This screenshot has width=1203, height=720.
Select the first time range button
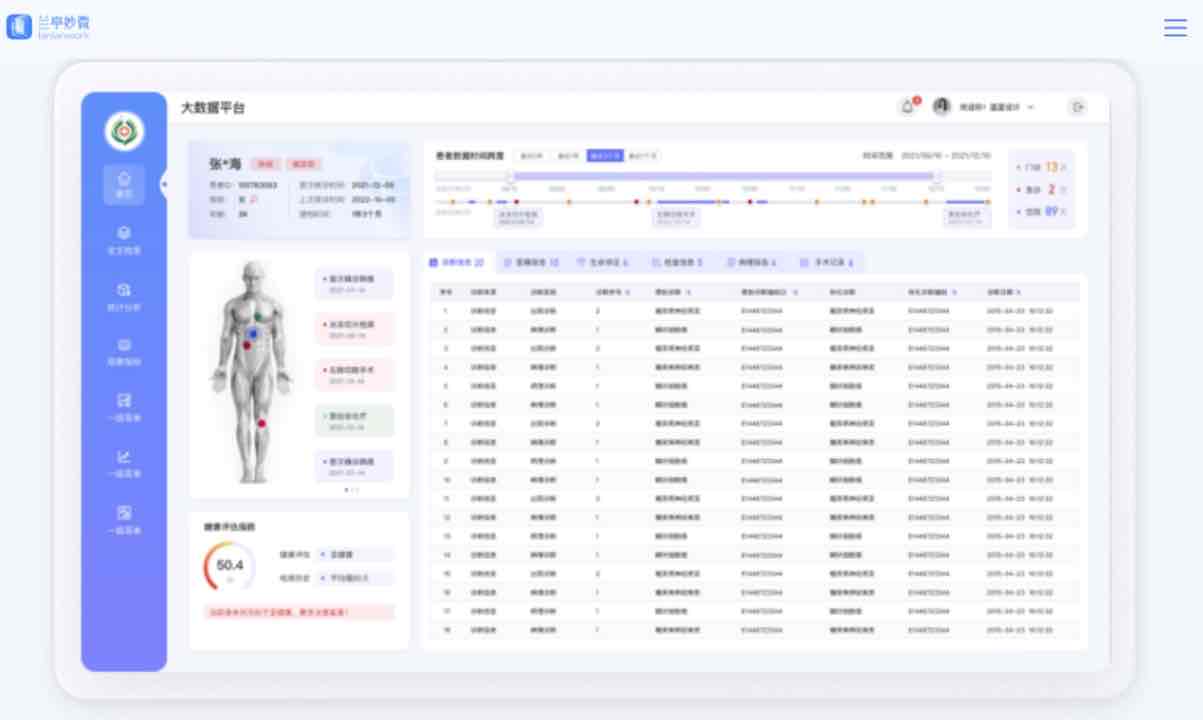tap(531, 156)
